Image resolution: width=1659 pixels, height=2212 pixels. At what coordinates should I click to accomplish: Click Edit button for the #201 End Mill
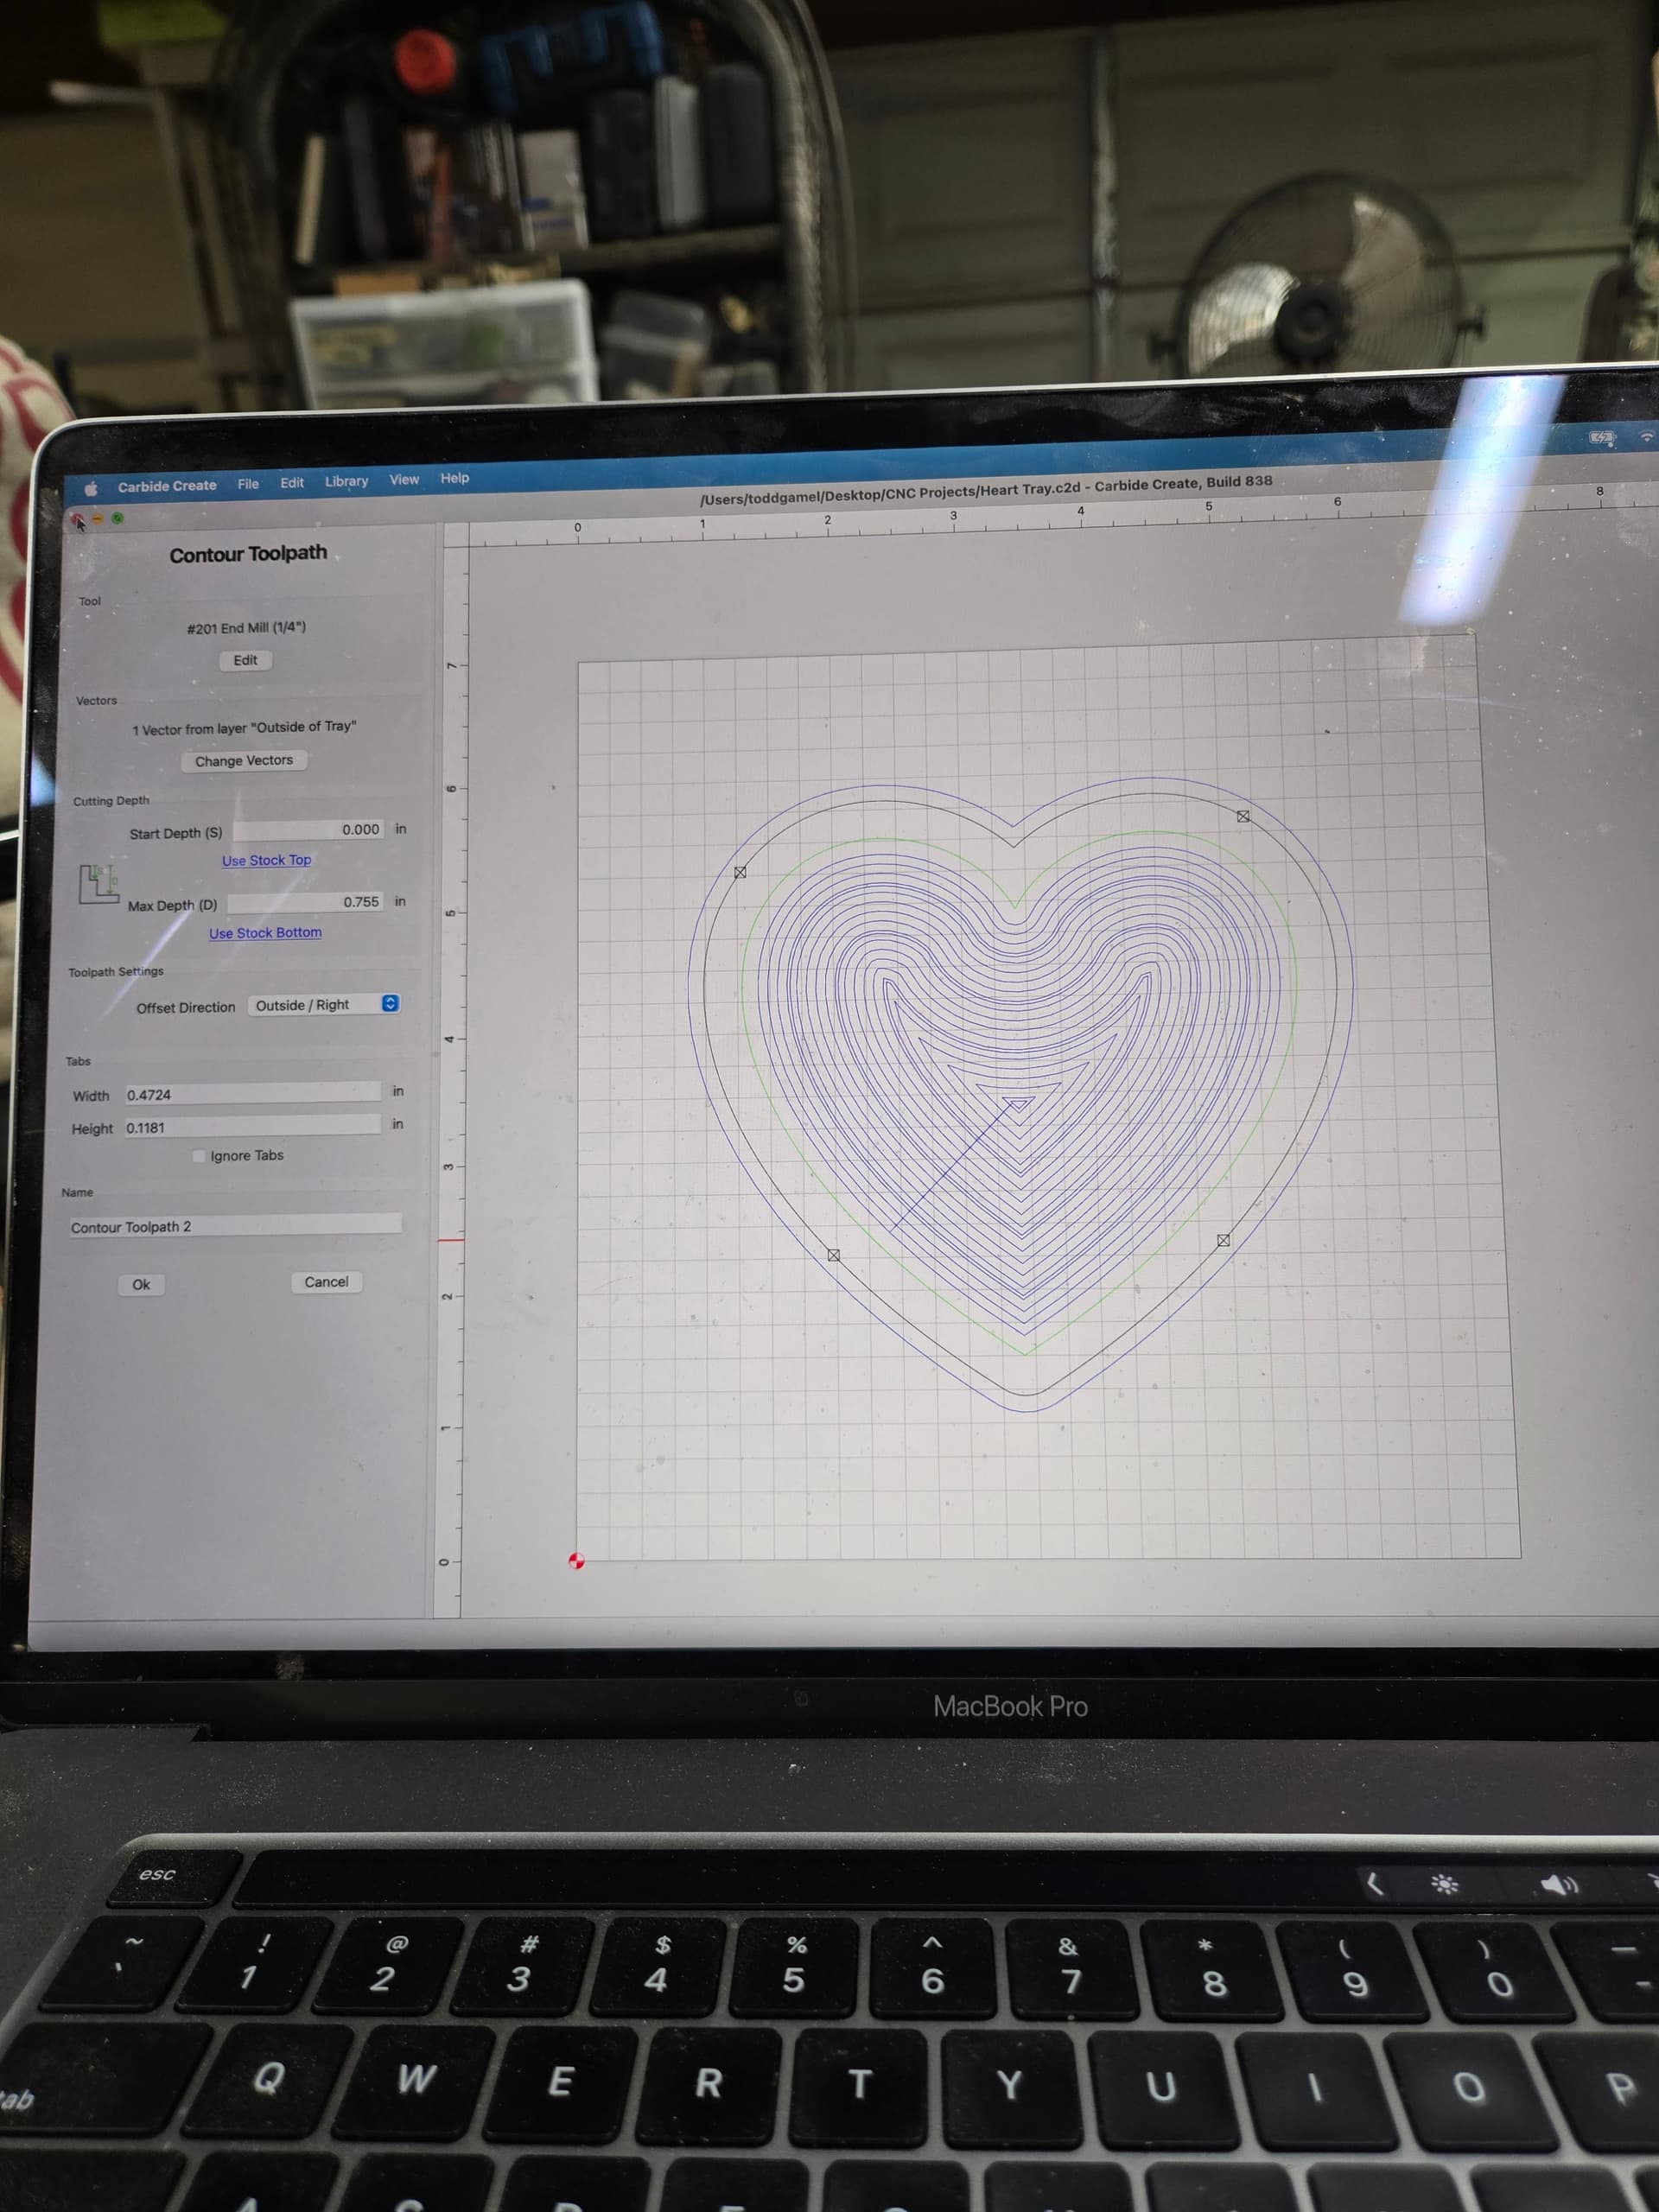coord(245,660)
